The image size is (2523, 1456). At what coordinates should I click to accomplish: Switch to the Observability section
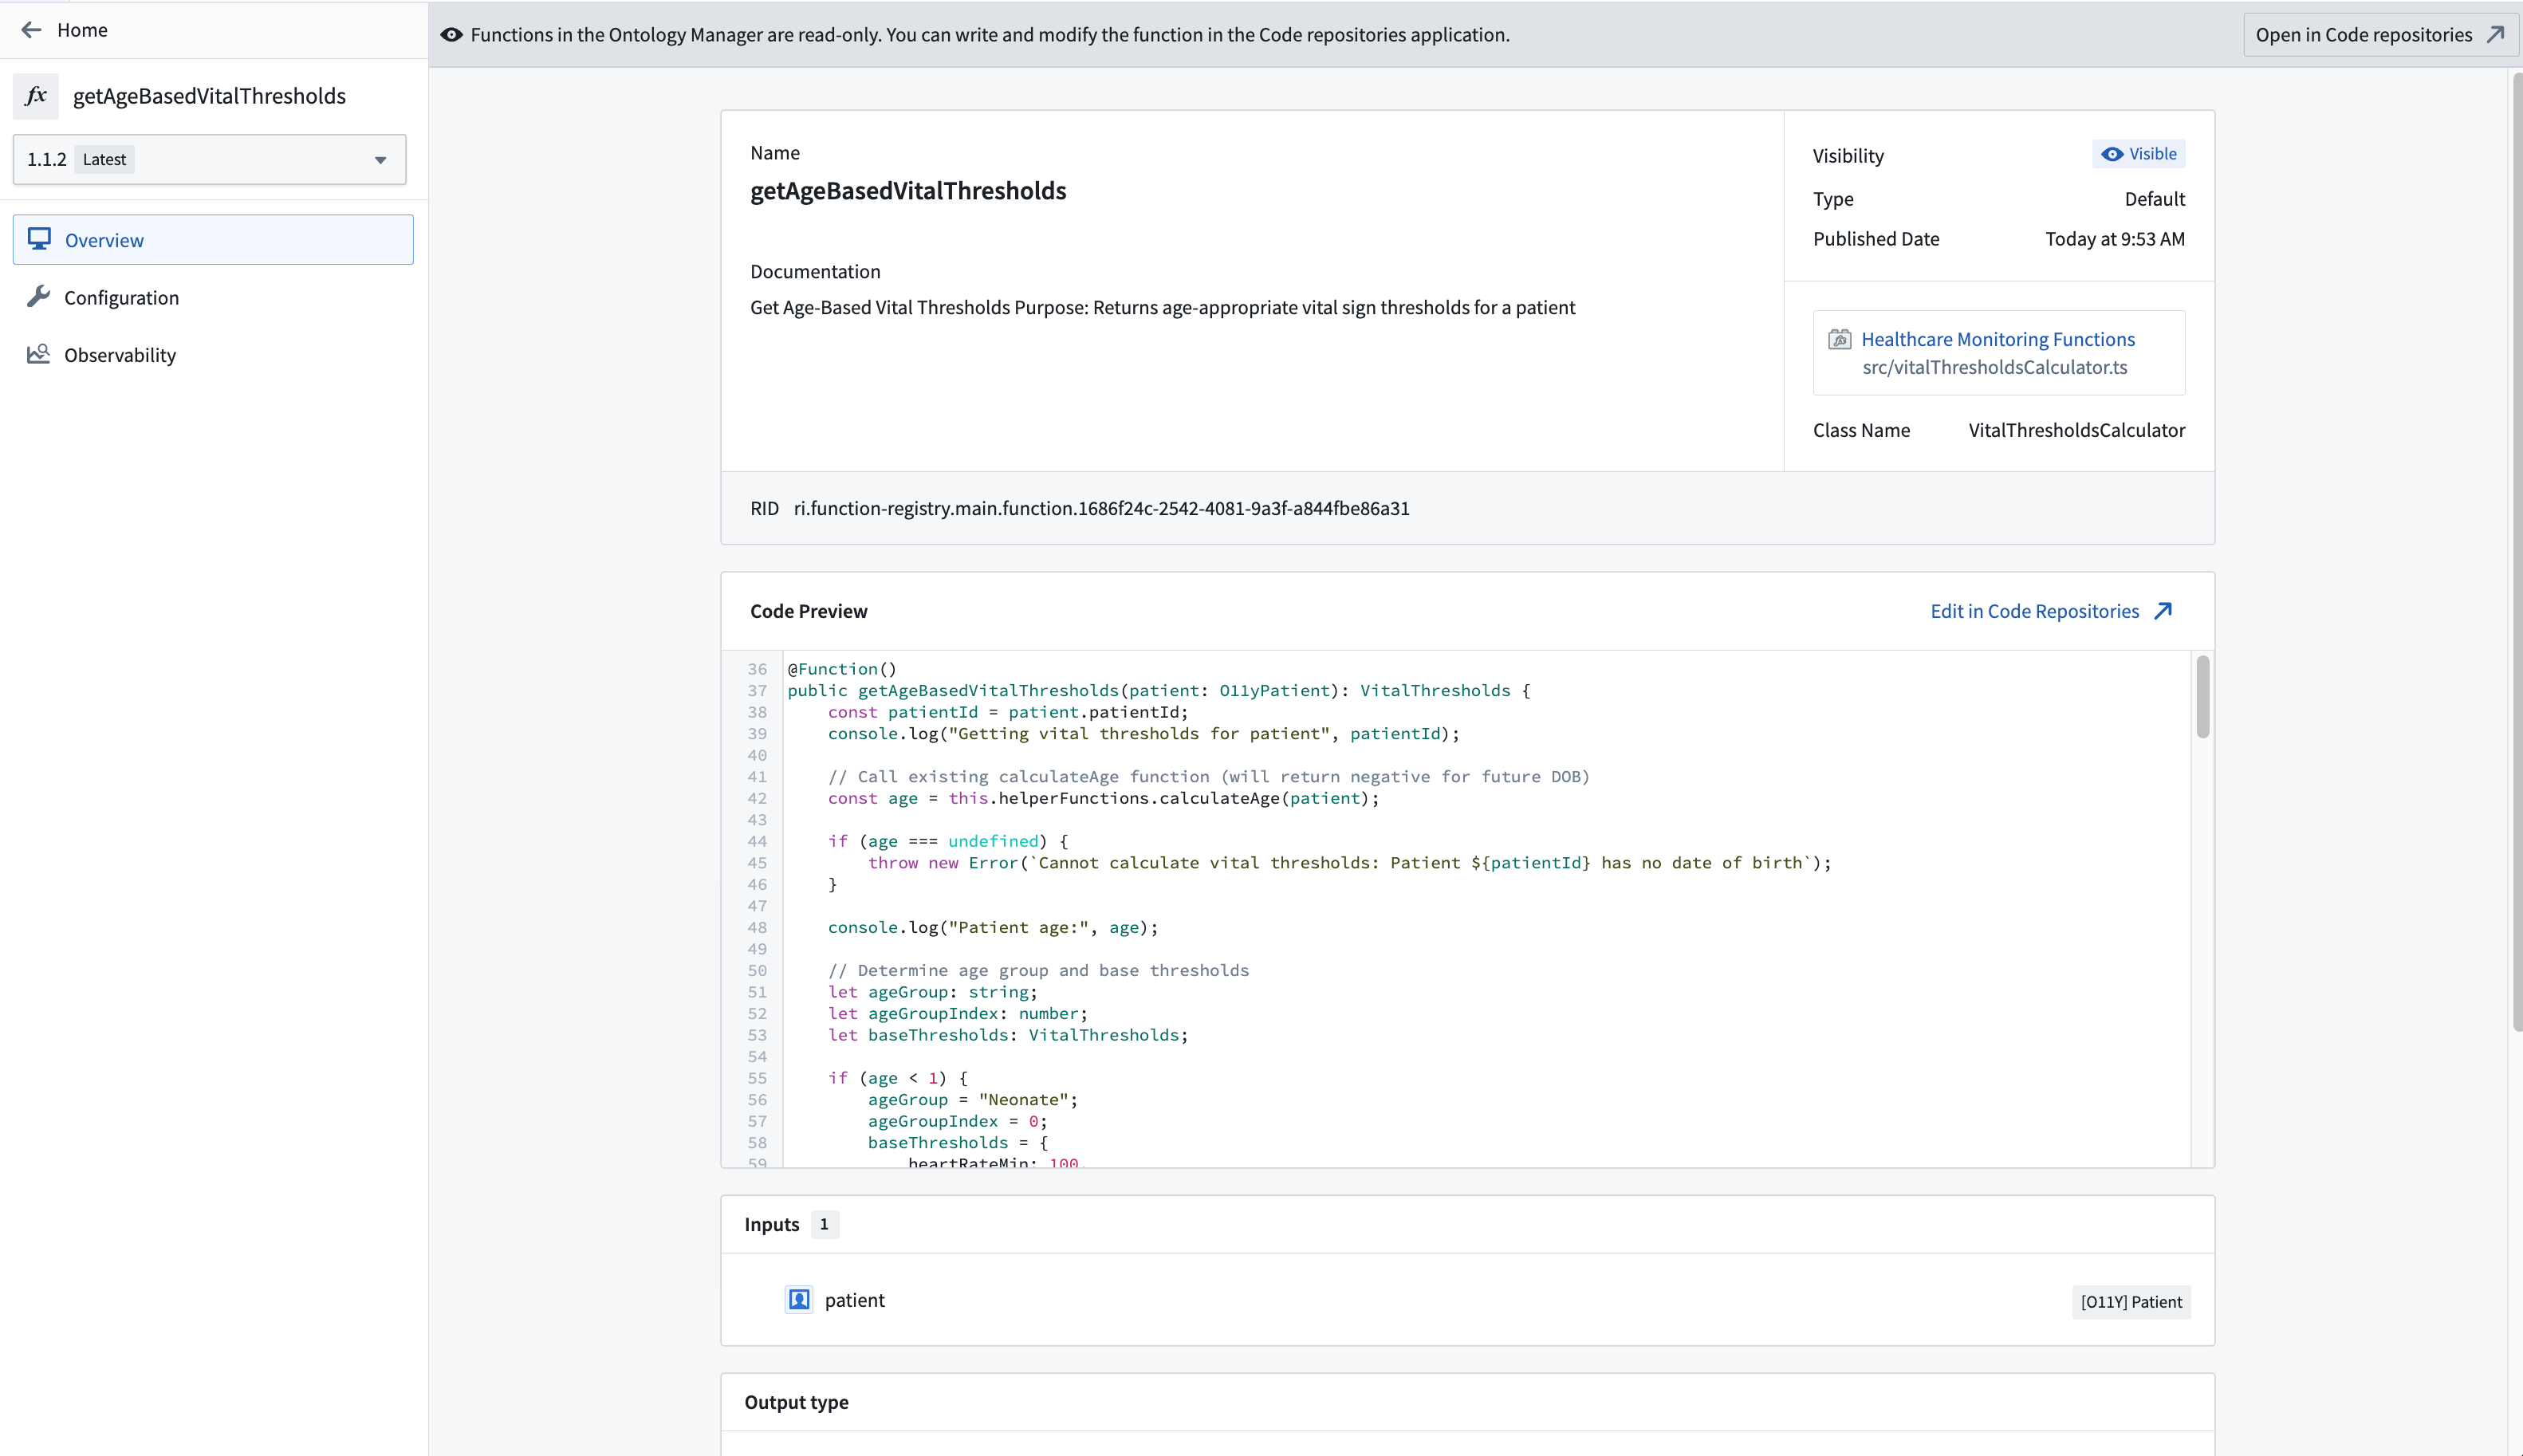[213, 354]
